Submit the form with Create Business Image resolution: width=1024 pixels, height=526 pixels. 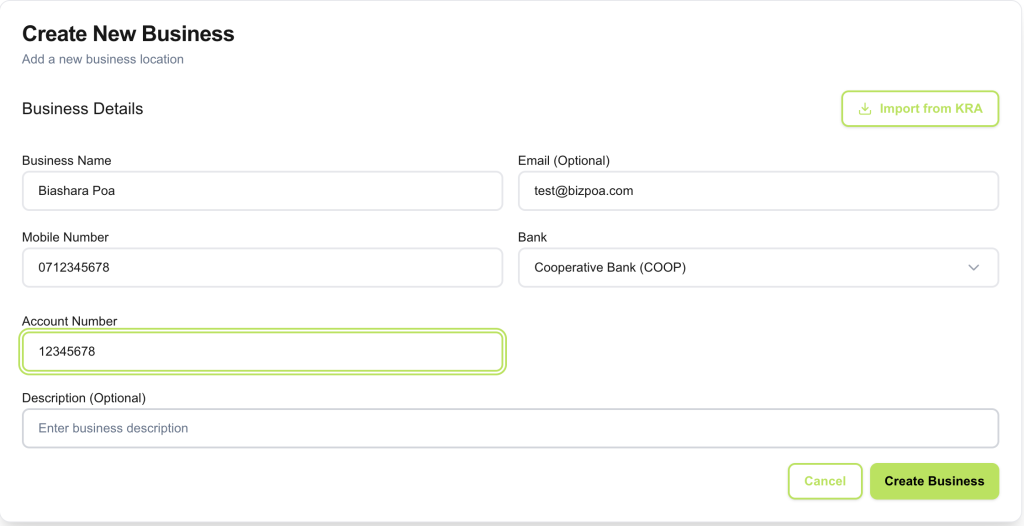point(934,481)
